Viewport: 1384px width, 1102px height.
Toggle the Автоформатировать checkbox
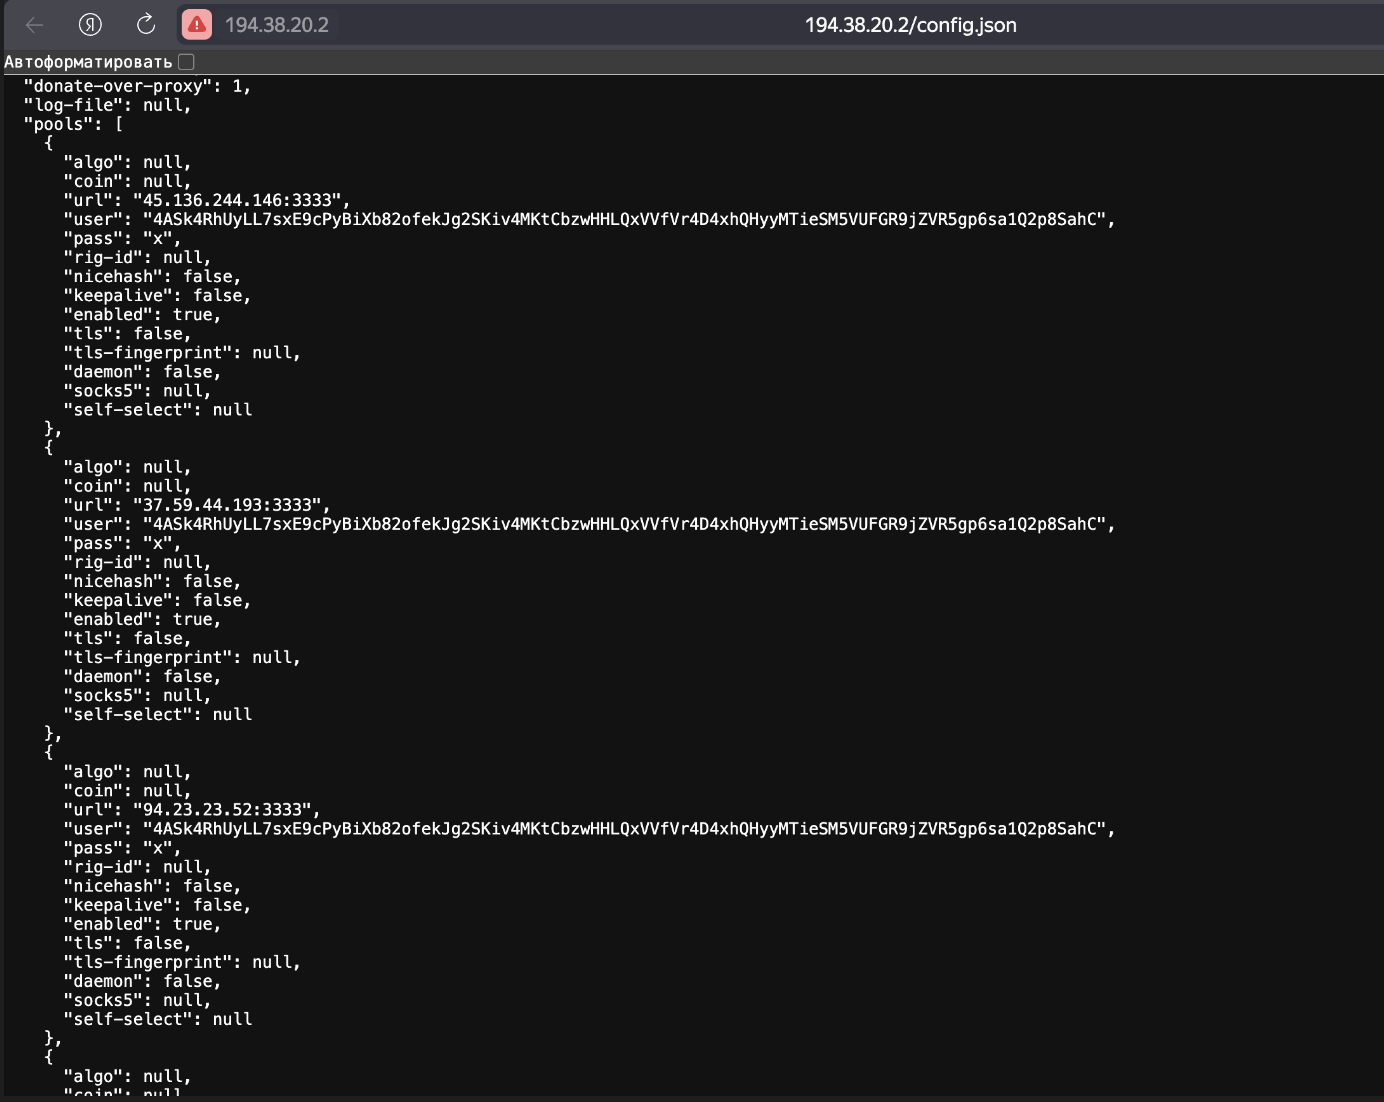pos(186,62)
